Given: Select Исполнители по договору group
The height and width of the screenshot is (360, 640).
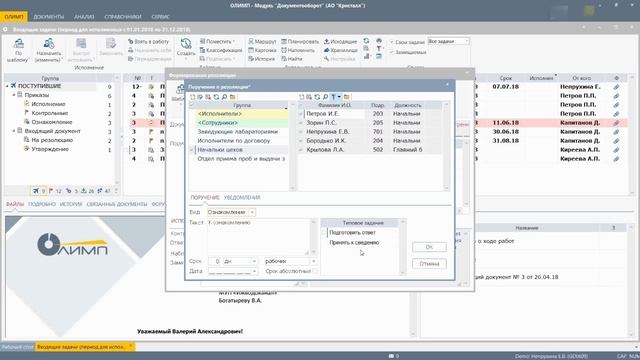Looking at the screenshot, I should [x=234, y=140].
